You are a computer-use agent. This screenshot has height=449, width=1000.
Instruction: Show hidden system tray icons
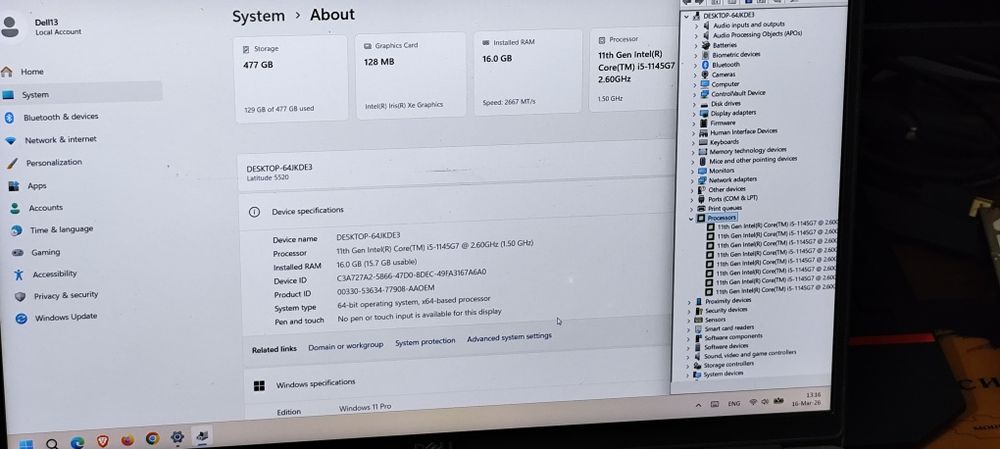[x=698, y=405]
